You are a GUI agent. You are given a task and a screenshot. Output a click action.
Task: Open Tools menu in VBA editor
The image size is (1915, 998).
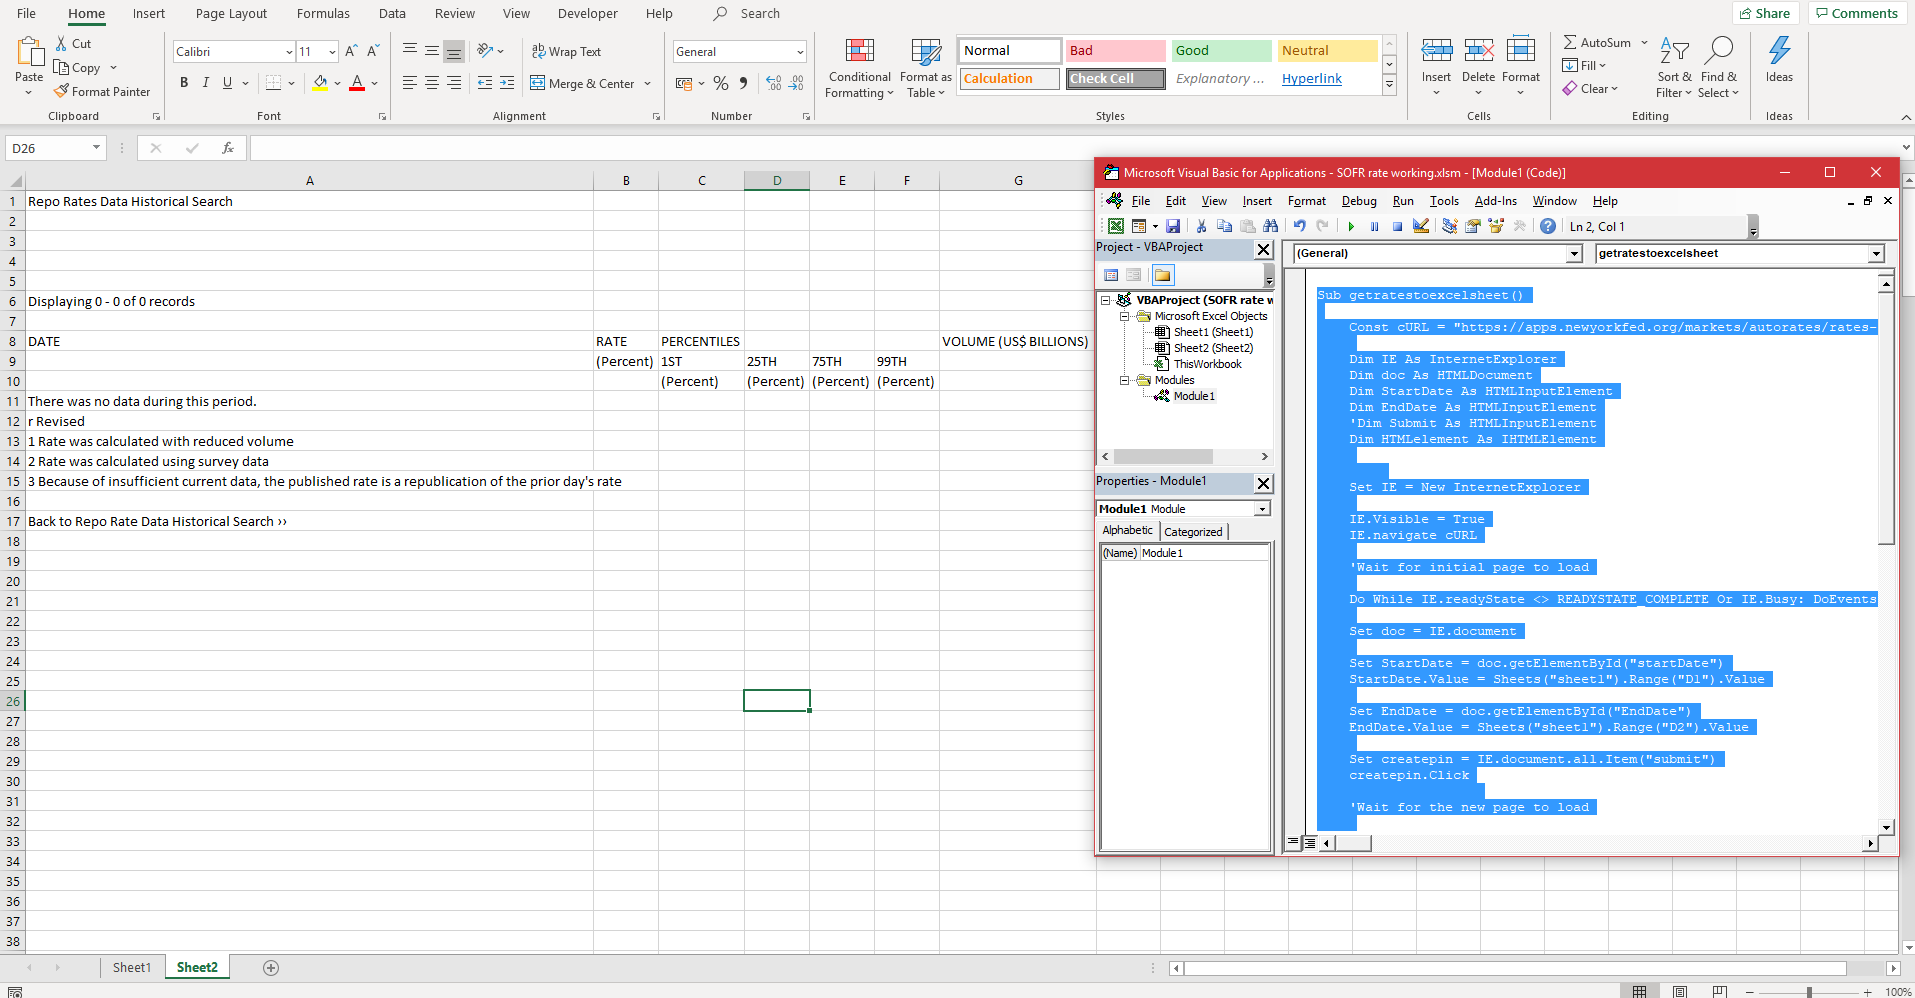click(1444, 201)
